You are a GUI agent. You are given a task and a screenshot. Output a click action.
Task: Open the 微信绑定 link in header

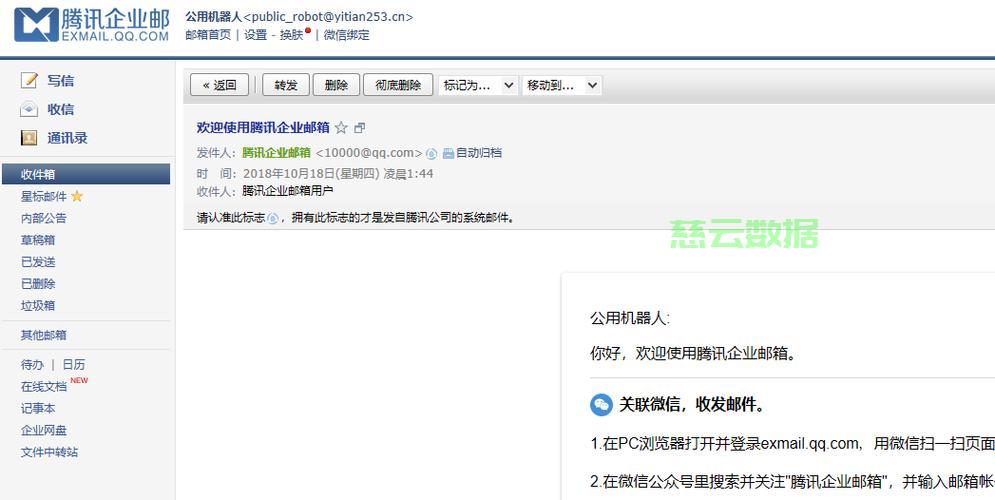(346, 35)
